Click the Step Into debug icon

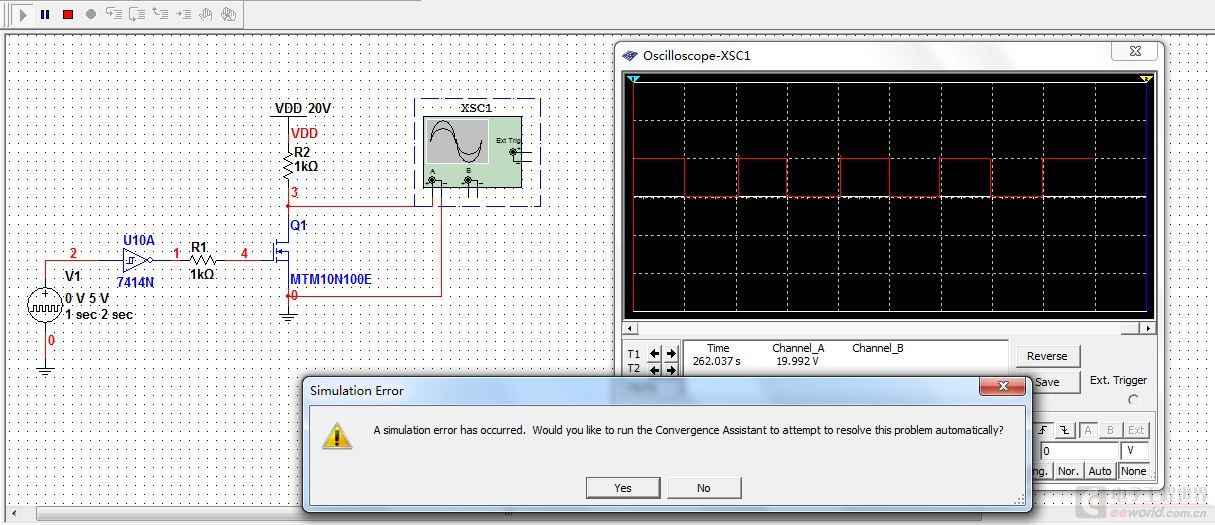point(114,15)
